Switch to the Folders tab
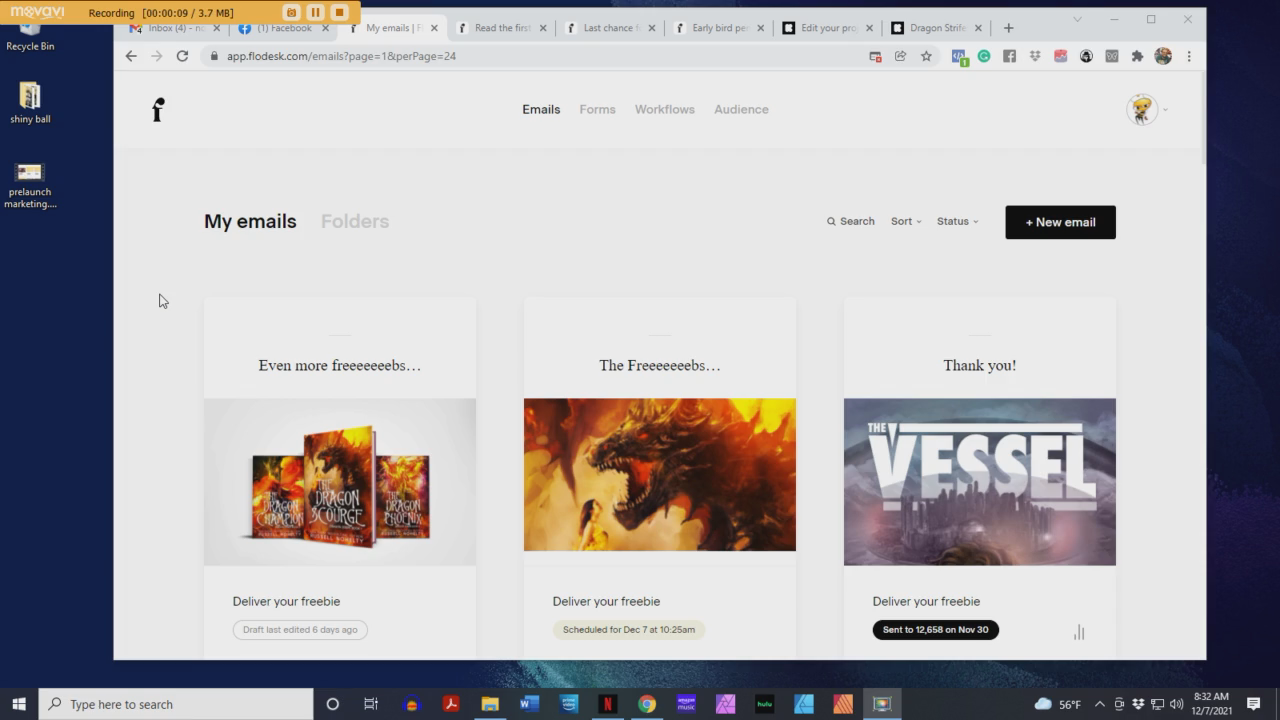The height and width of the screenshot is (720, 1280). [x=354, y=222]
